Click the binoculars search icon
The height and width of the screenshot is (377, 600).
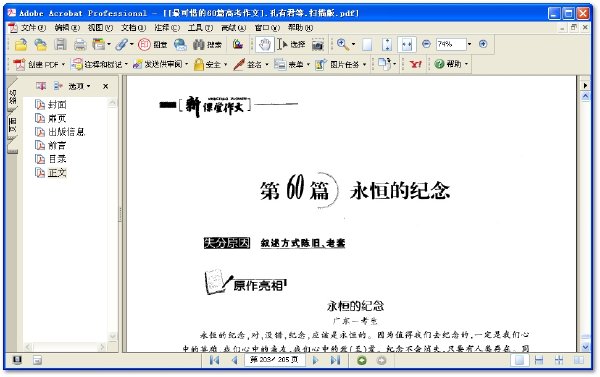[x=199, y=45]
